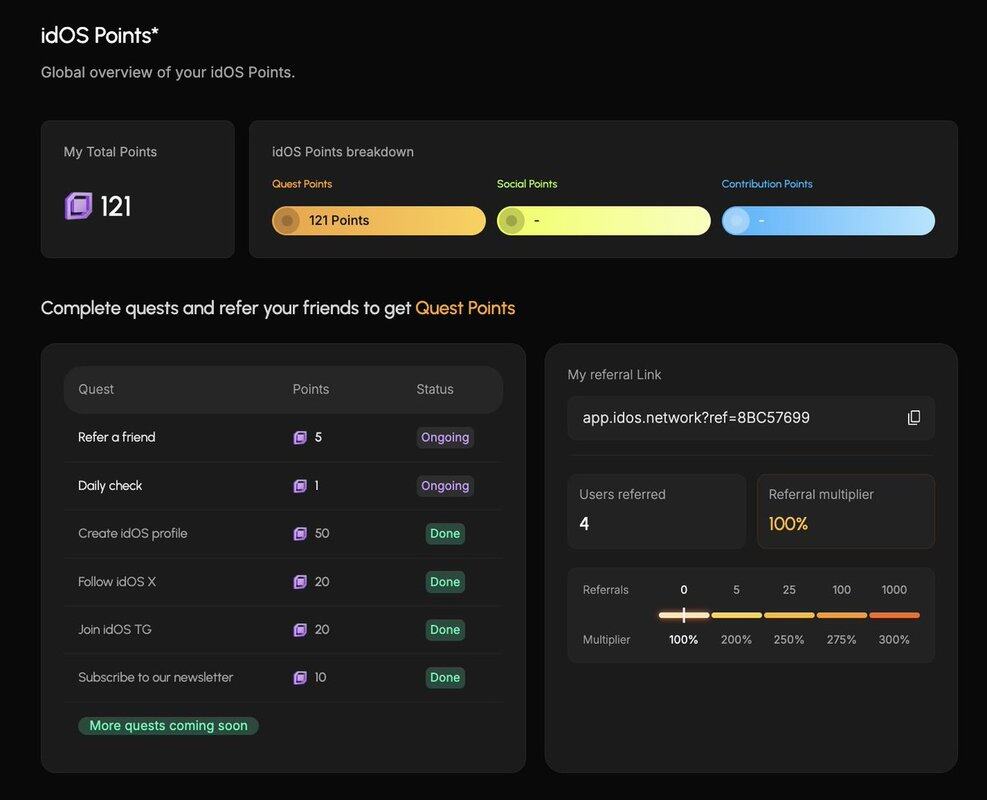Image resolution: width=987 pixels, height=800 pixels.
Task: Click Done status for Create idOS profile
Action: [x=445, y=534]
